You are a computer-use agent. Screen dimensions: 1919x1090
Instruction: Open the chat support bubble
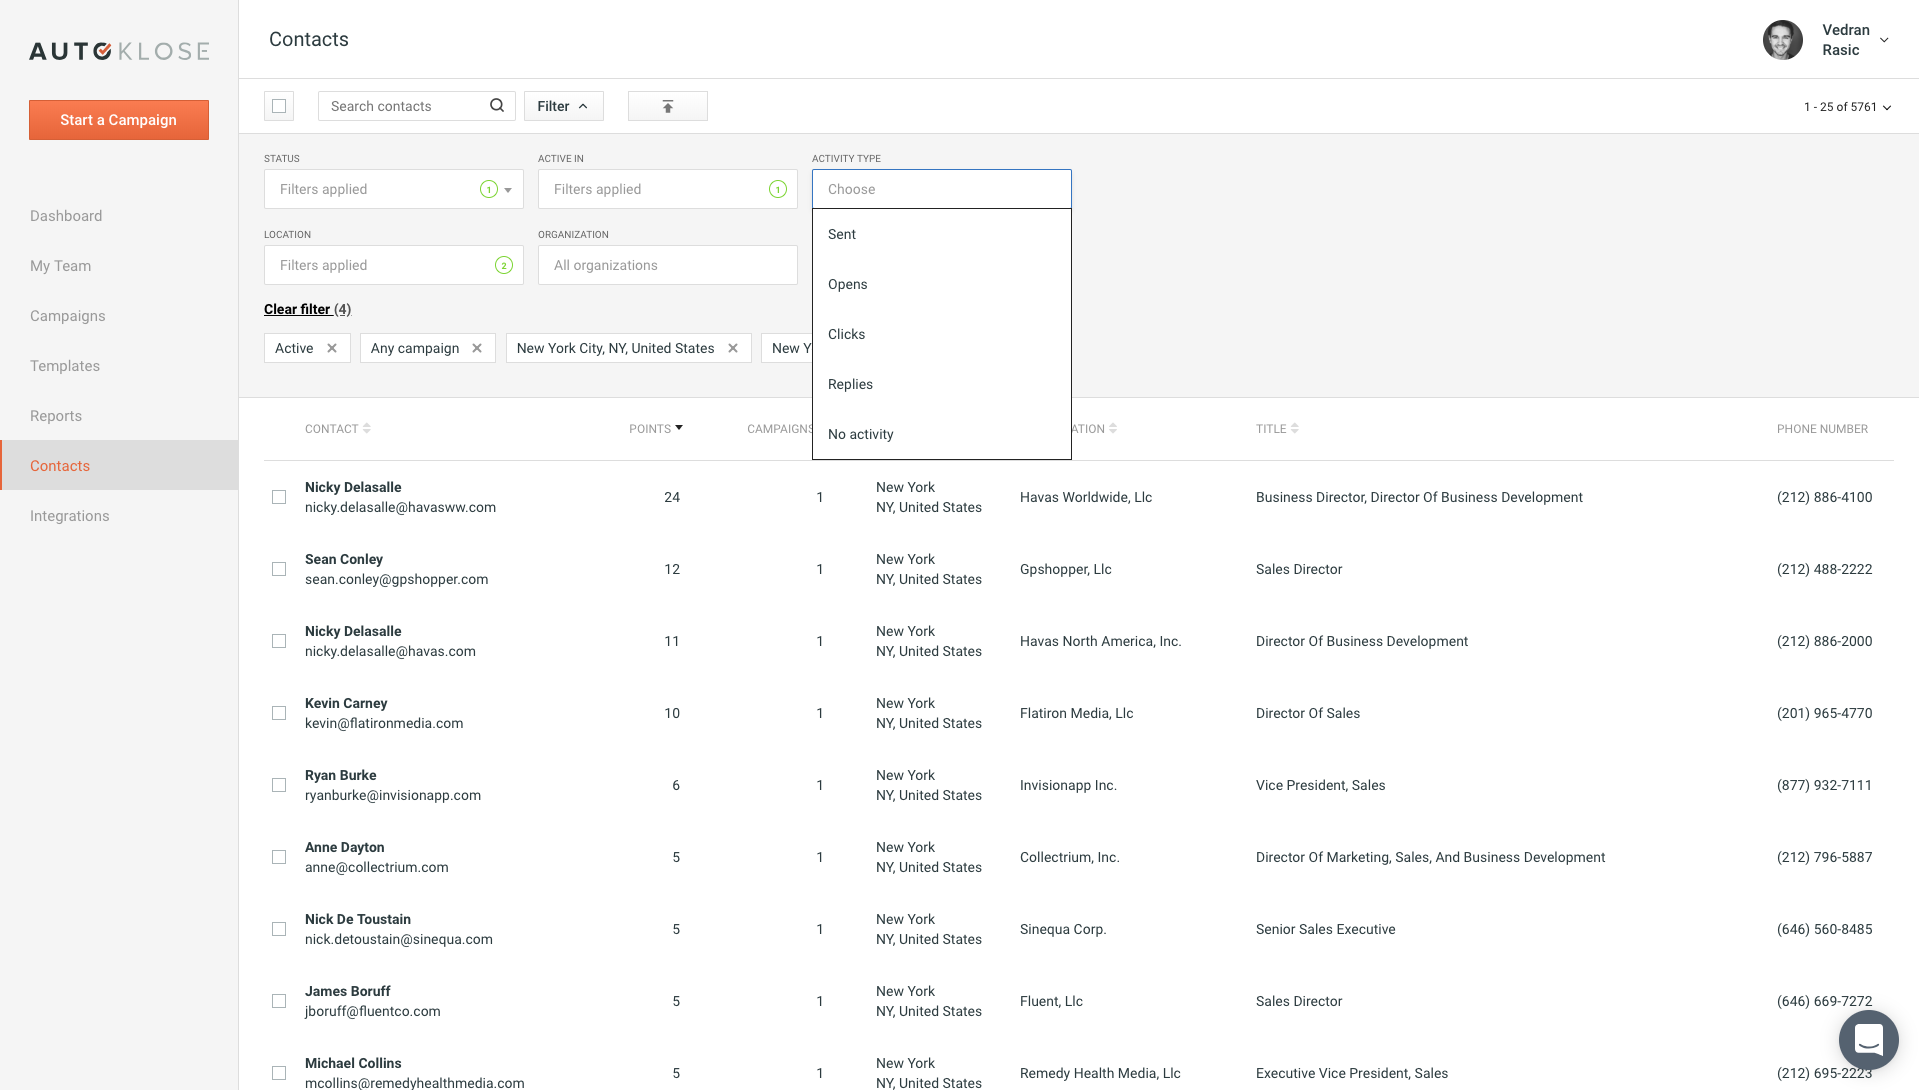click(1868, 1040)
